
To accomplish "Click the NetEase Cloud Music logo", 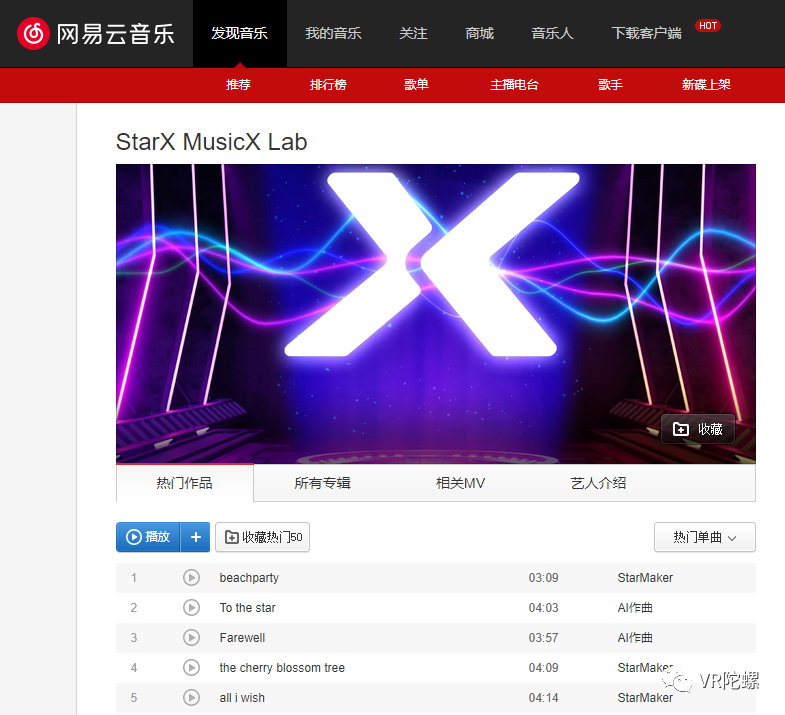I will coord(96,34).
